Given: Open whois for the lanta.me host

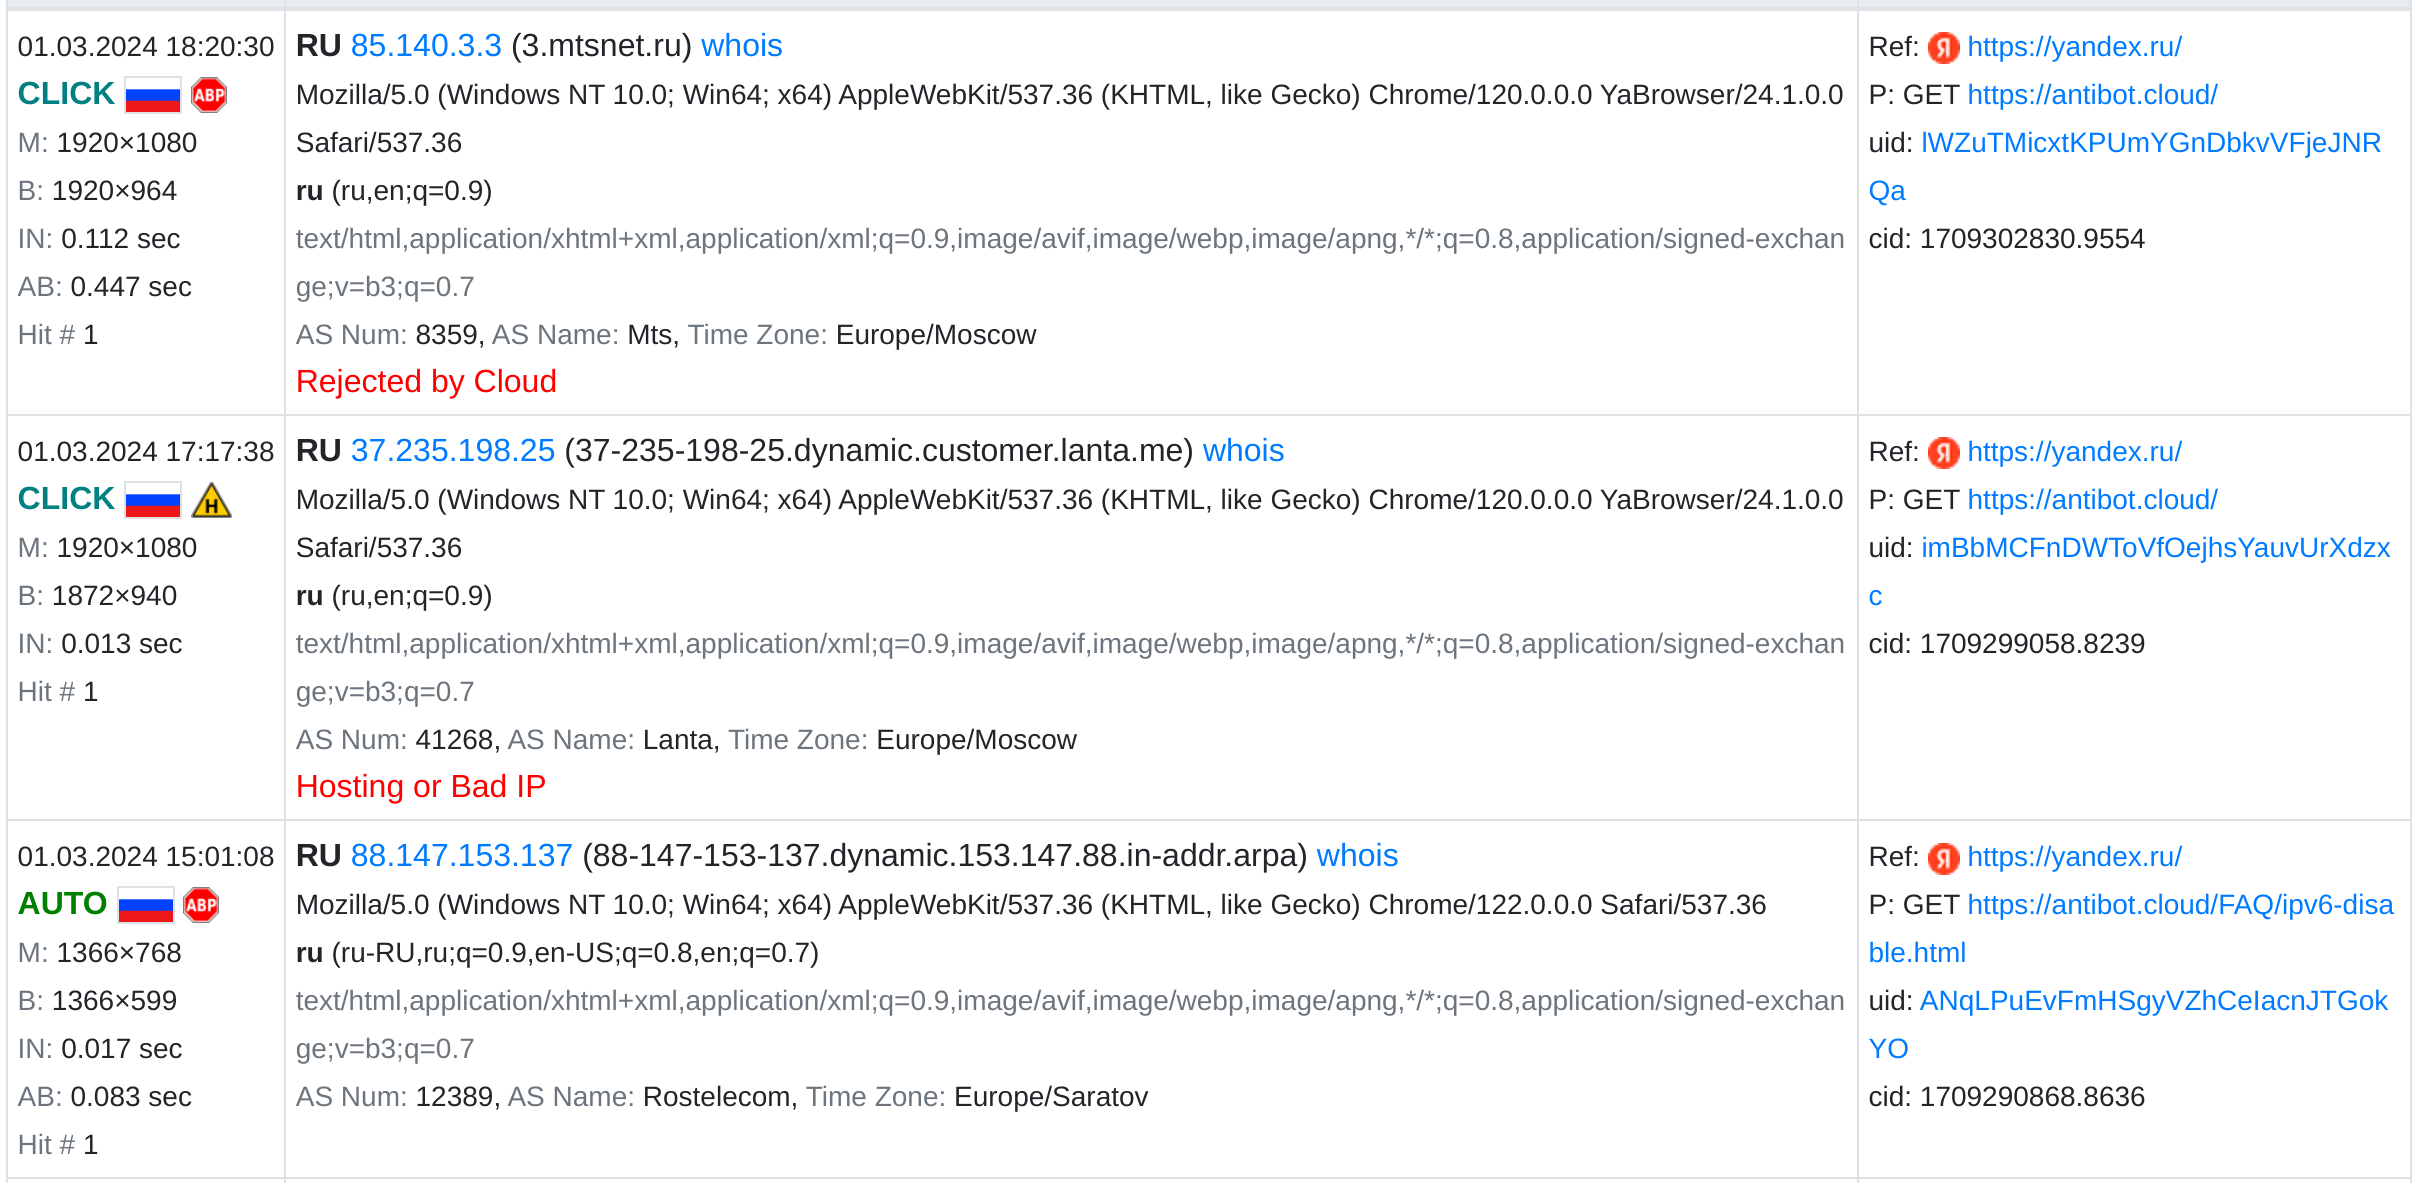Looking at the screenshot, I should [1243, 451].
